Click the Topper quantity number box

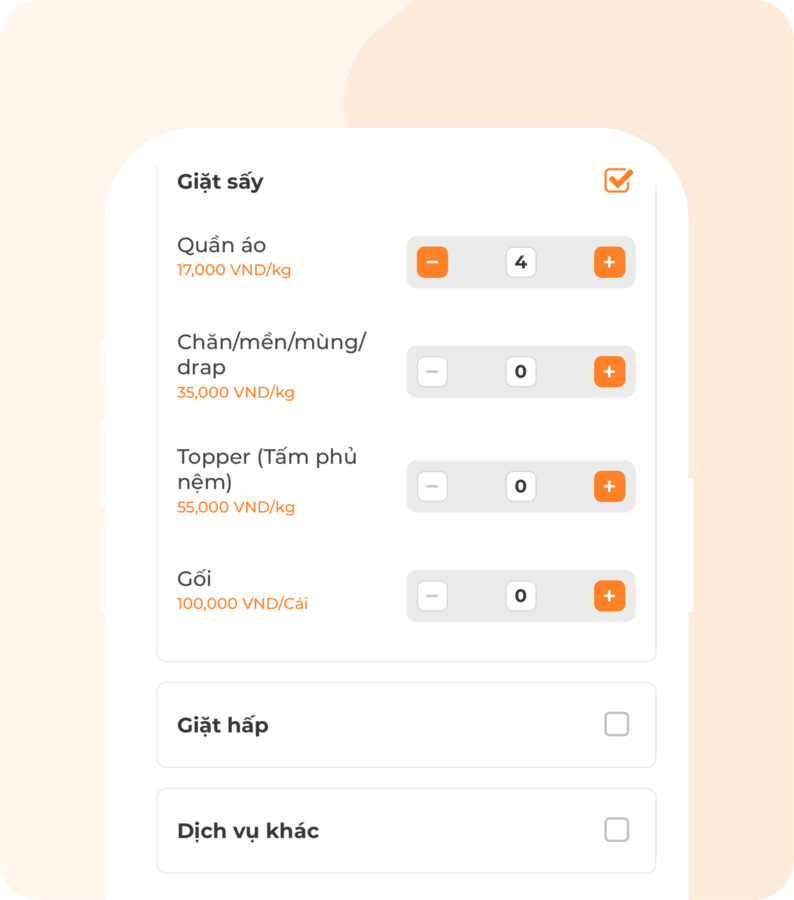(x=520, y=487)
